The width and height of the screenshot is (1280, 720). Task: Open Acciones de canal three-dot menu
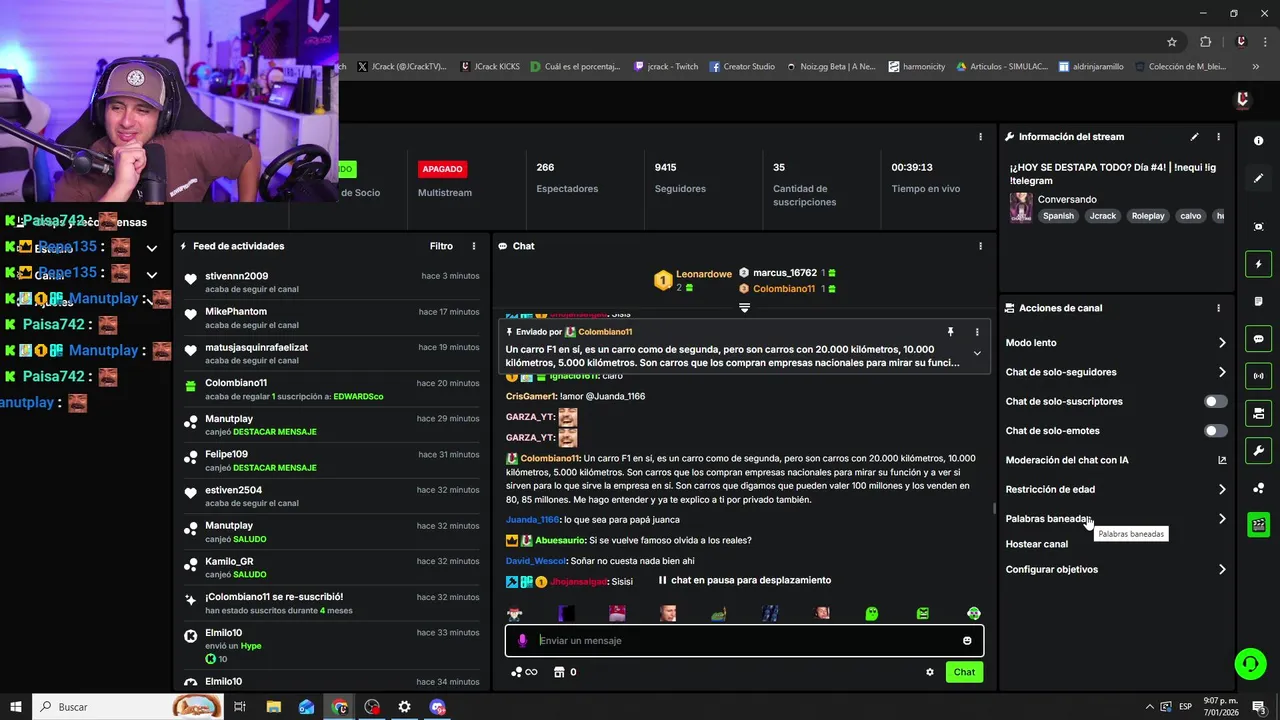(x=1218, y=308)
